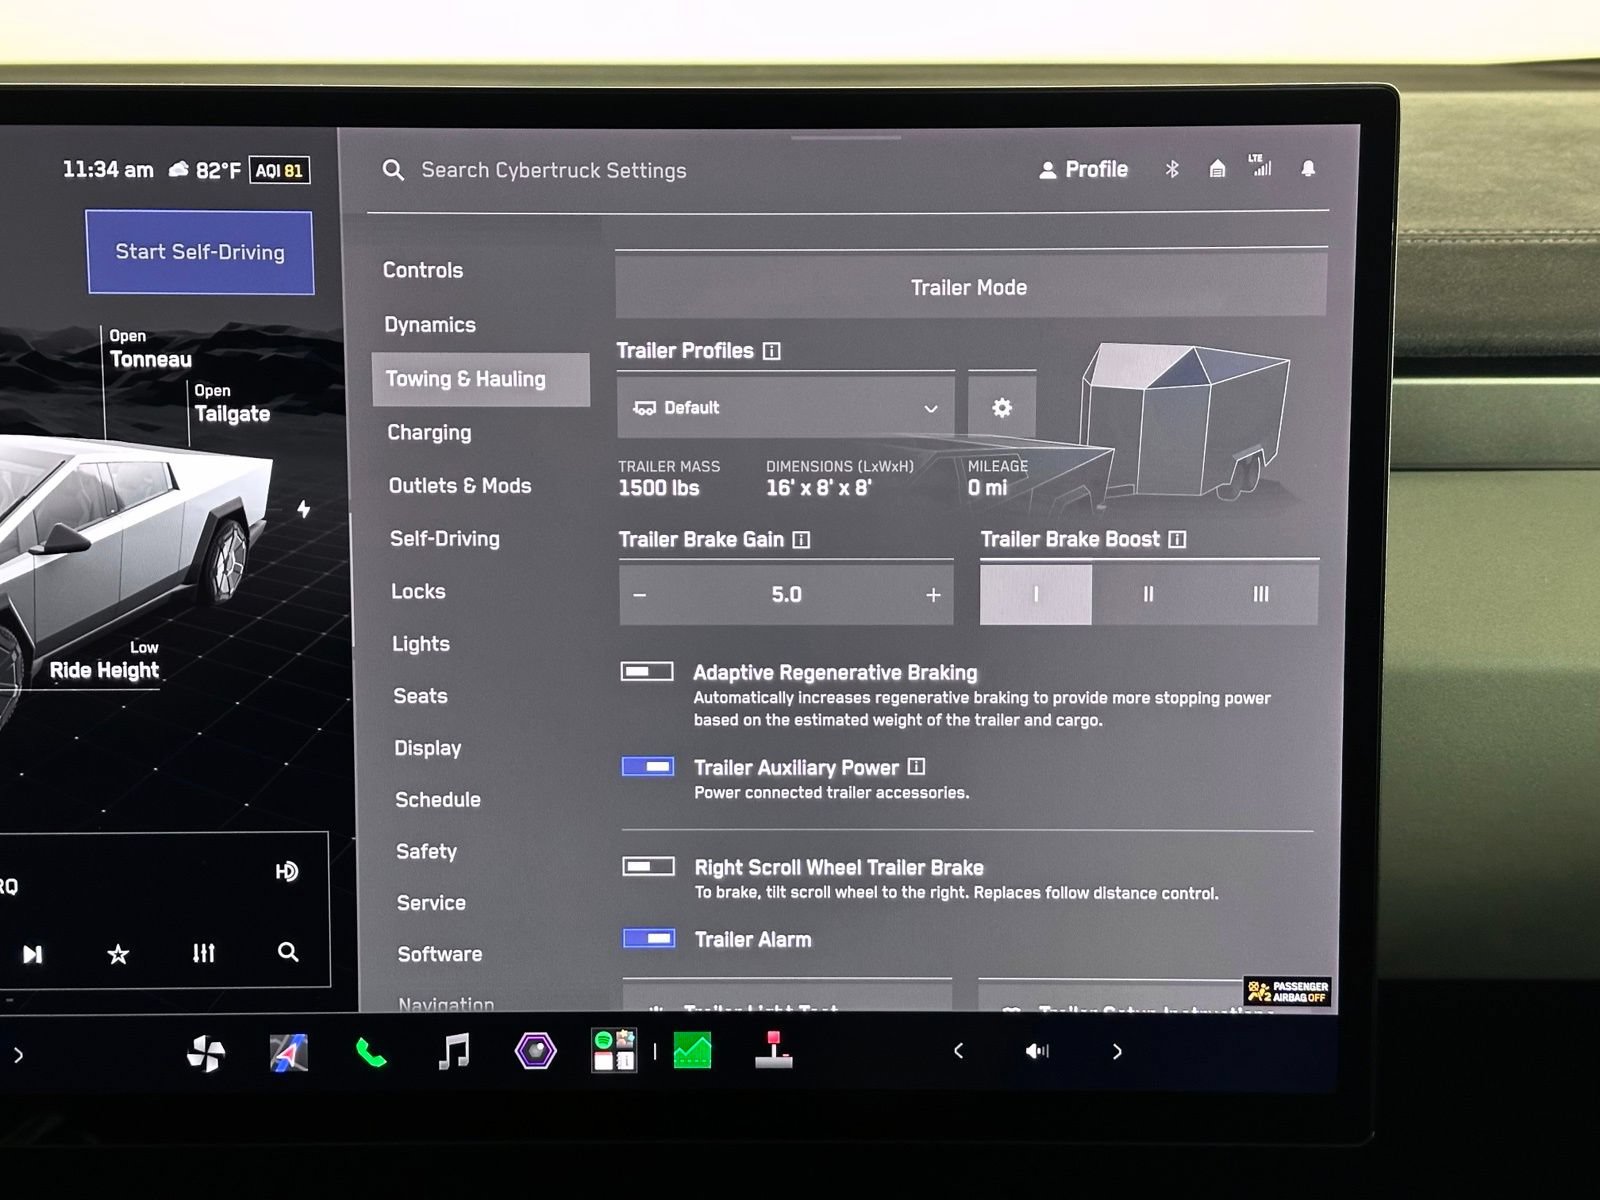The width and height of the screenshot is (1600, 1200).
Task: Launch the navigation map app
Action: [289, 1053]
